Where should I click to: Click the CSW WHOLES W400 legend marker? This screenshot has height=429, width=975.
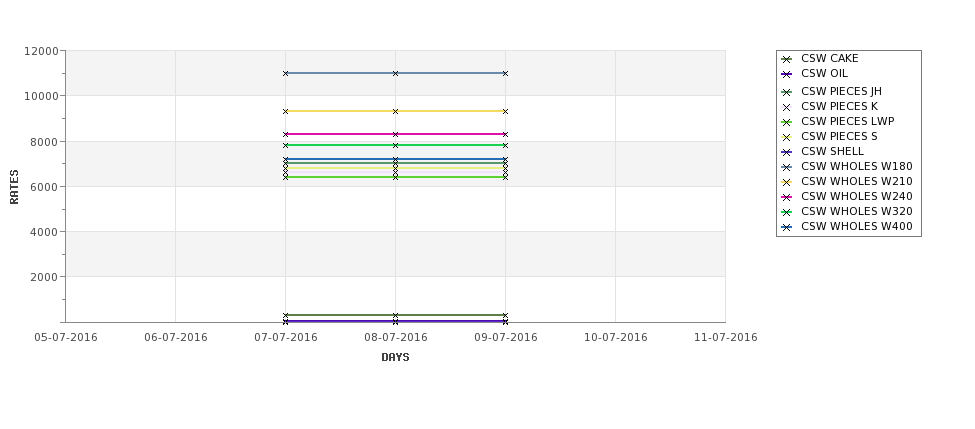coord(787,227)
